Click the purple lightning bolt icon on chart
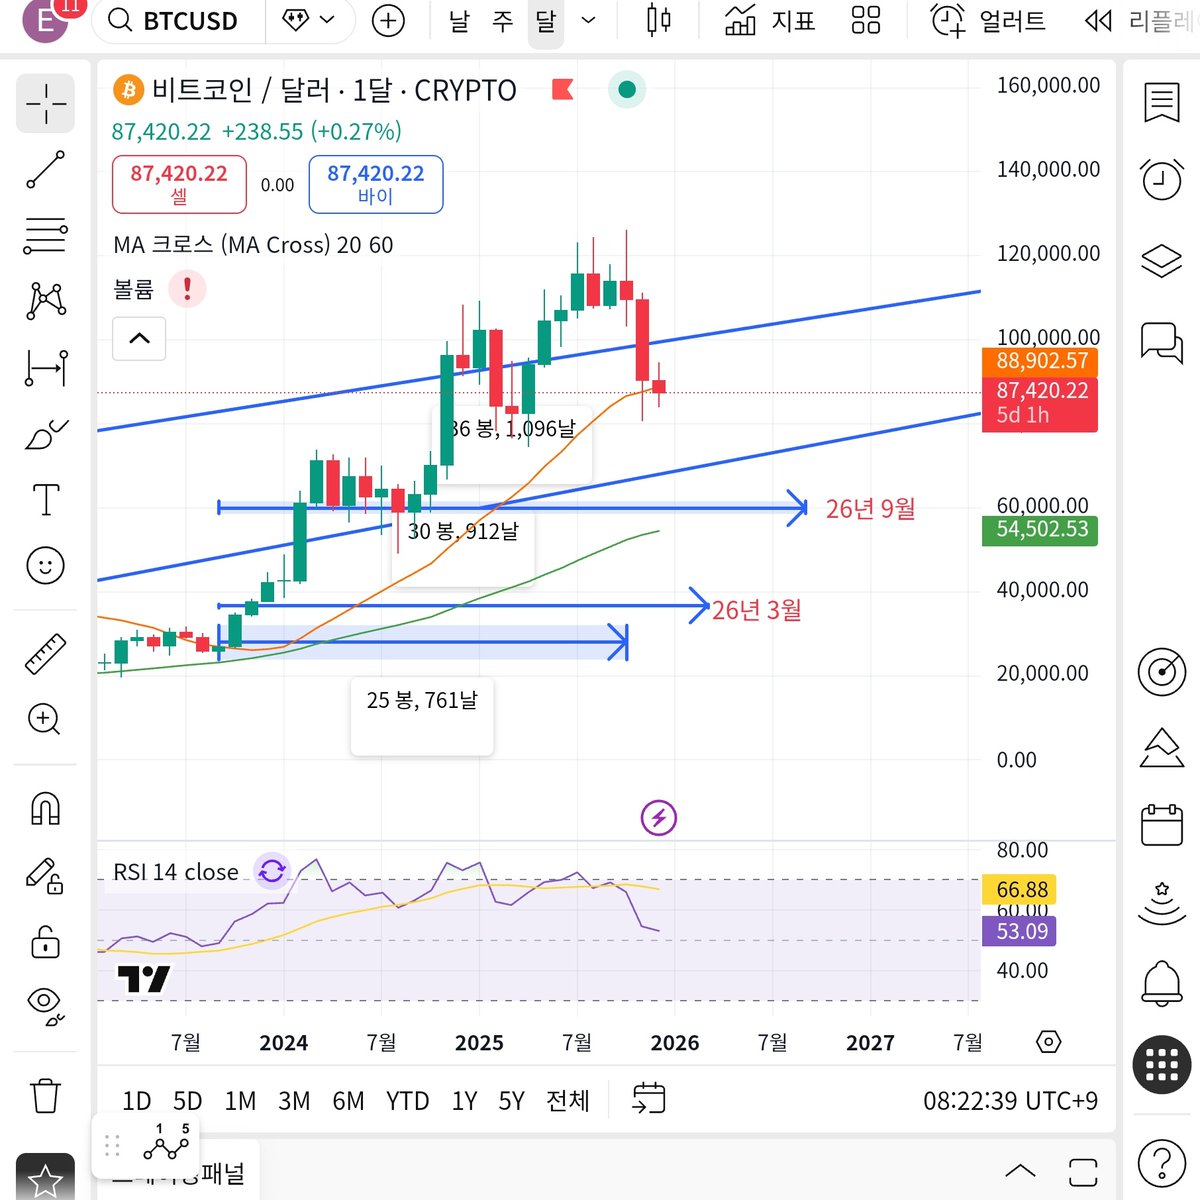The image size is (1200, 1200). (659, 818)
